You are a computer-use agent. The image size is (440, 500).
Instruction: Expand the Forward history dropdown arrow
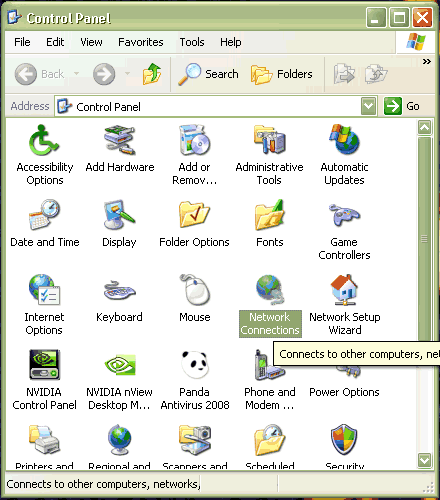127,73
